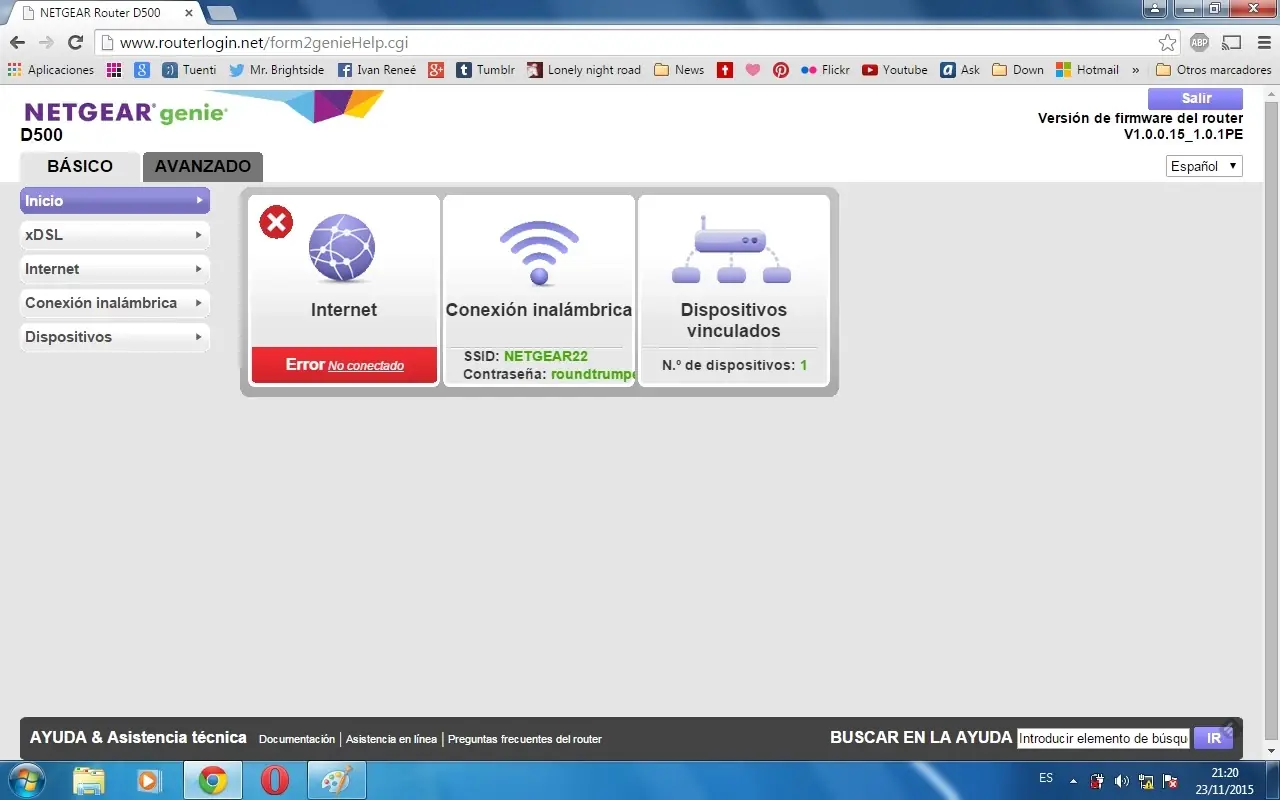Click the NETGEAR Router D500 tab
This screenshot has width=1280, height=800.
[100, 13]
